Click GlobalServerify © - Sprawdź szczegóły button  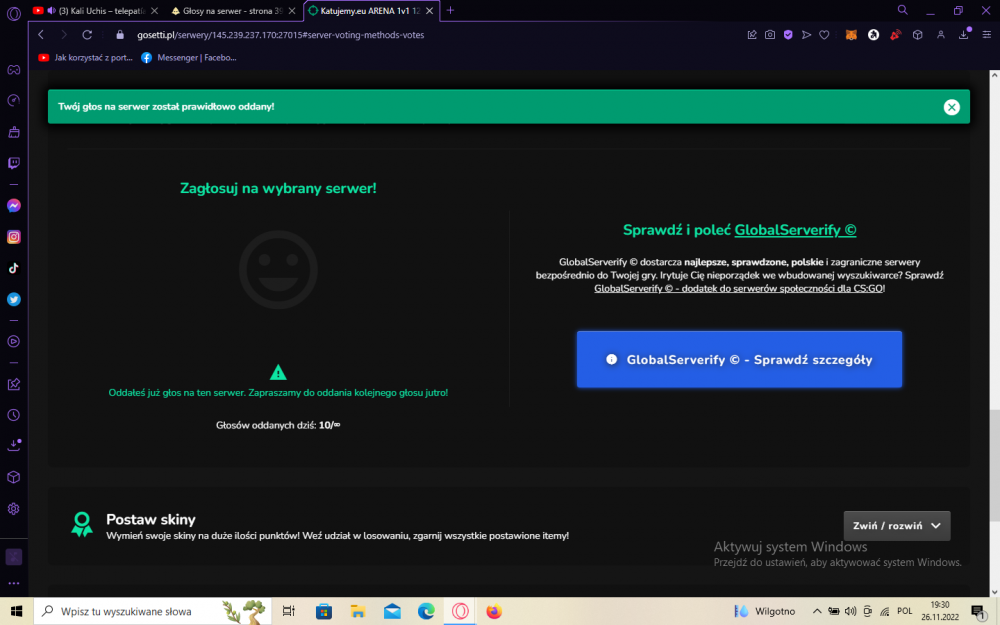tap(739, 359)
